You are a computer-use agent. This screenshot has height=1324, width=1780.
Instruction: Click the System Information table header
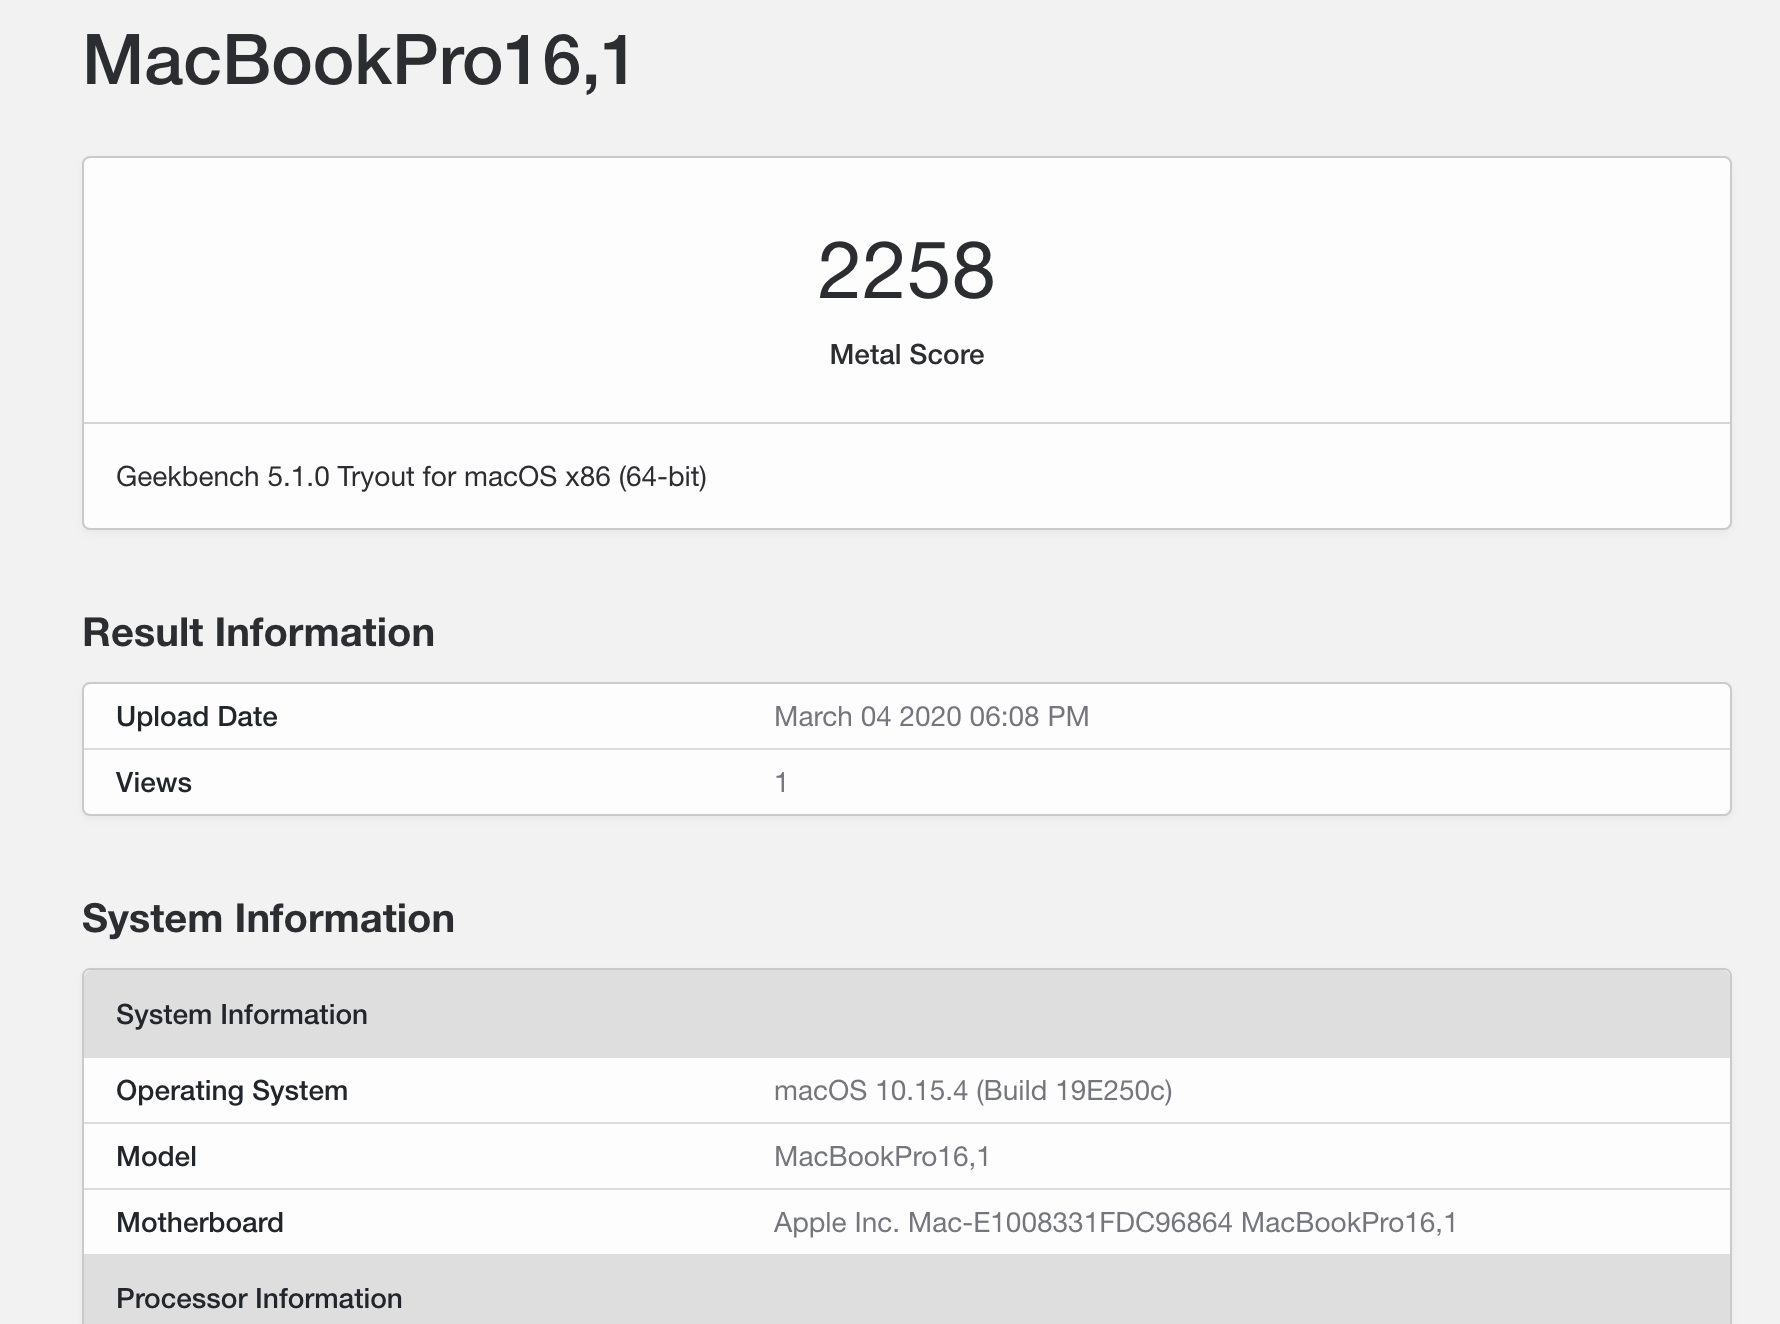pos(906,1014)
